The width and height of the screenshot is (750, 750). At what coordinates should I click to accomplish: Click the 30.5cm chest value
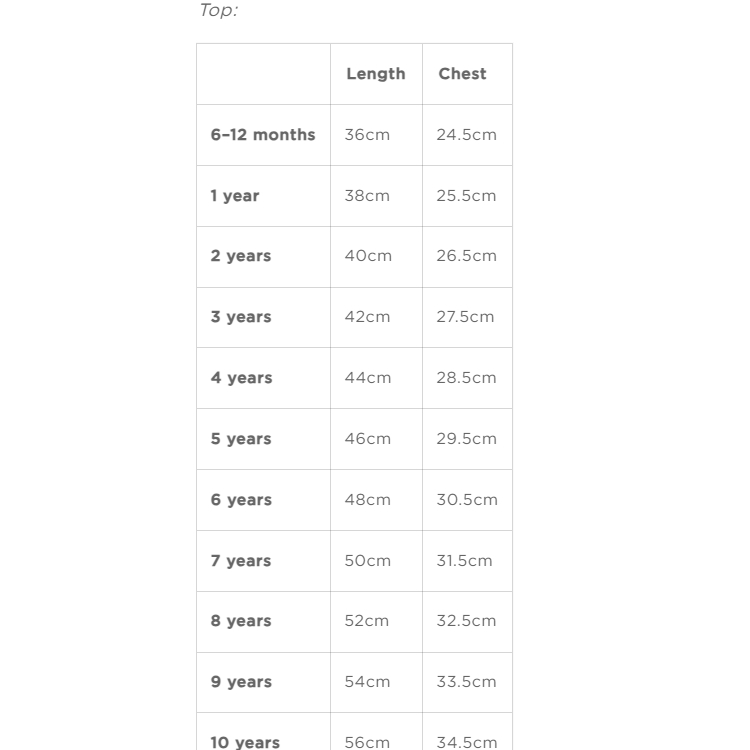467,500
